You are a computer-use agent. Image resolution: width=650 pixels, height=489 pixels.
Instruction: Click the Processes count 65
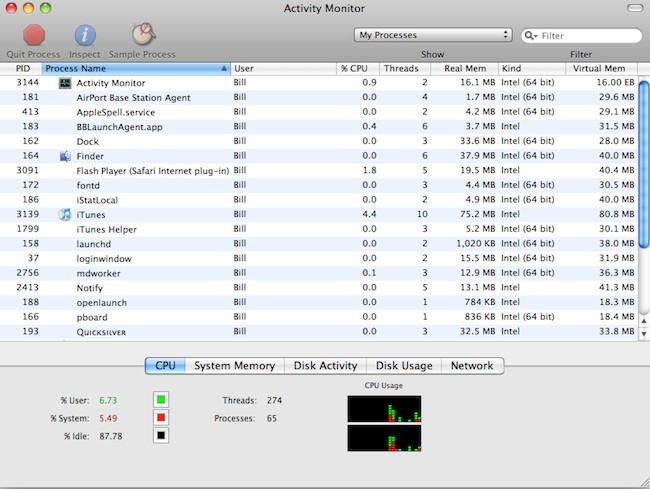(272, 418)
